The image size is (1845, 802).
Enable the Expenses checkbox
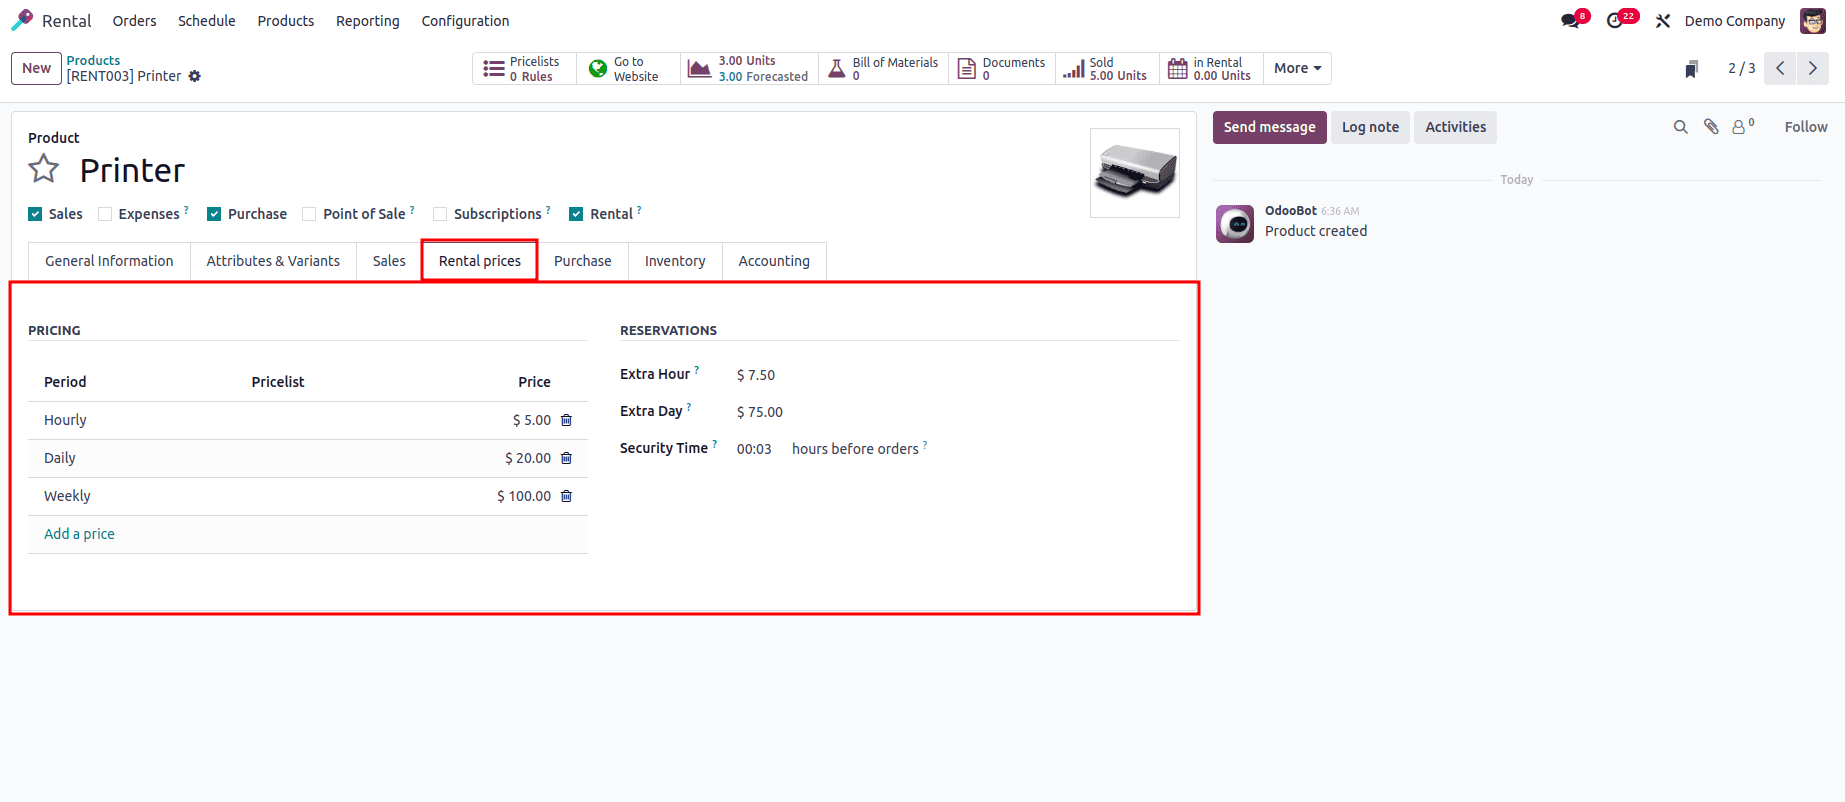(x=105, y=214)
